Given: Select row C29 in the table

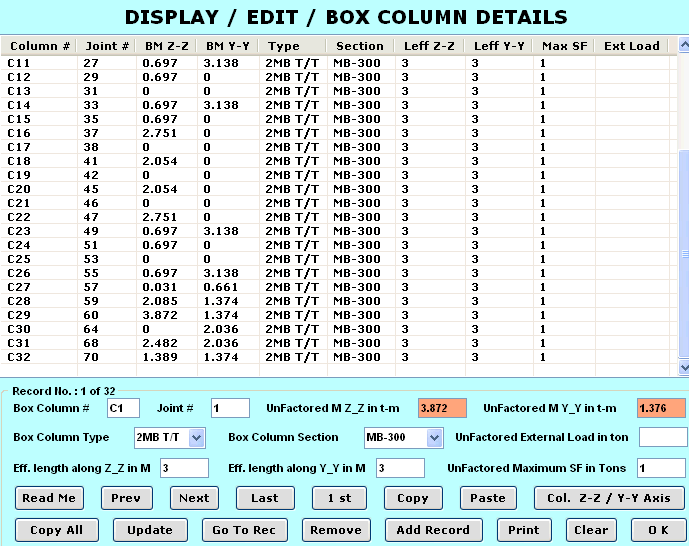Looking at the screenshot, I should click(x=338, y=315).
